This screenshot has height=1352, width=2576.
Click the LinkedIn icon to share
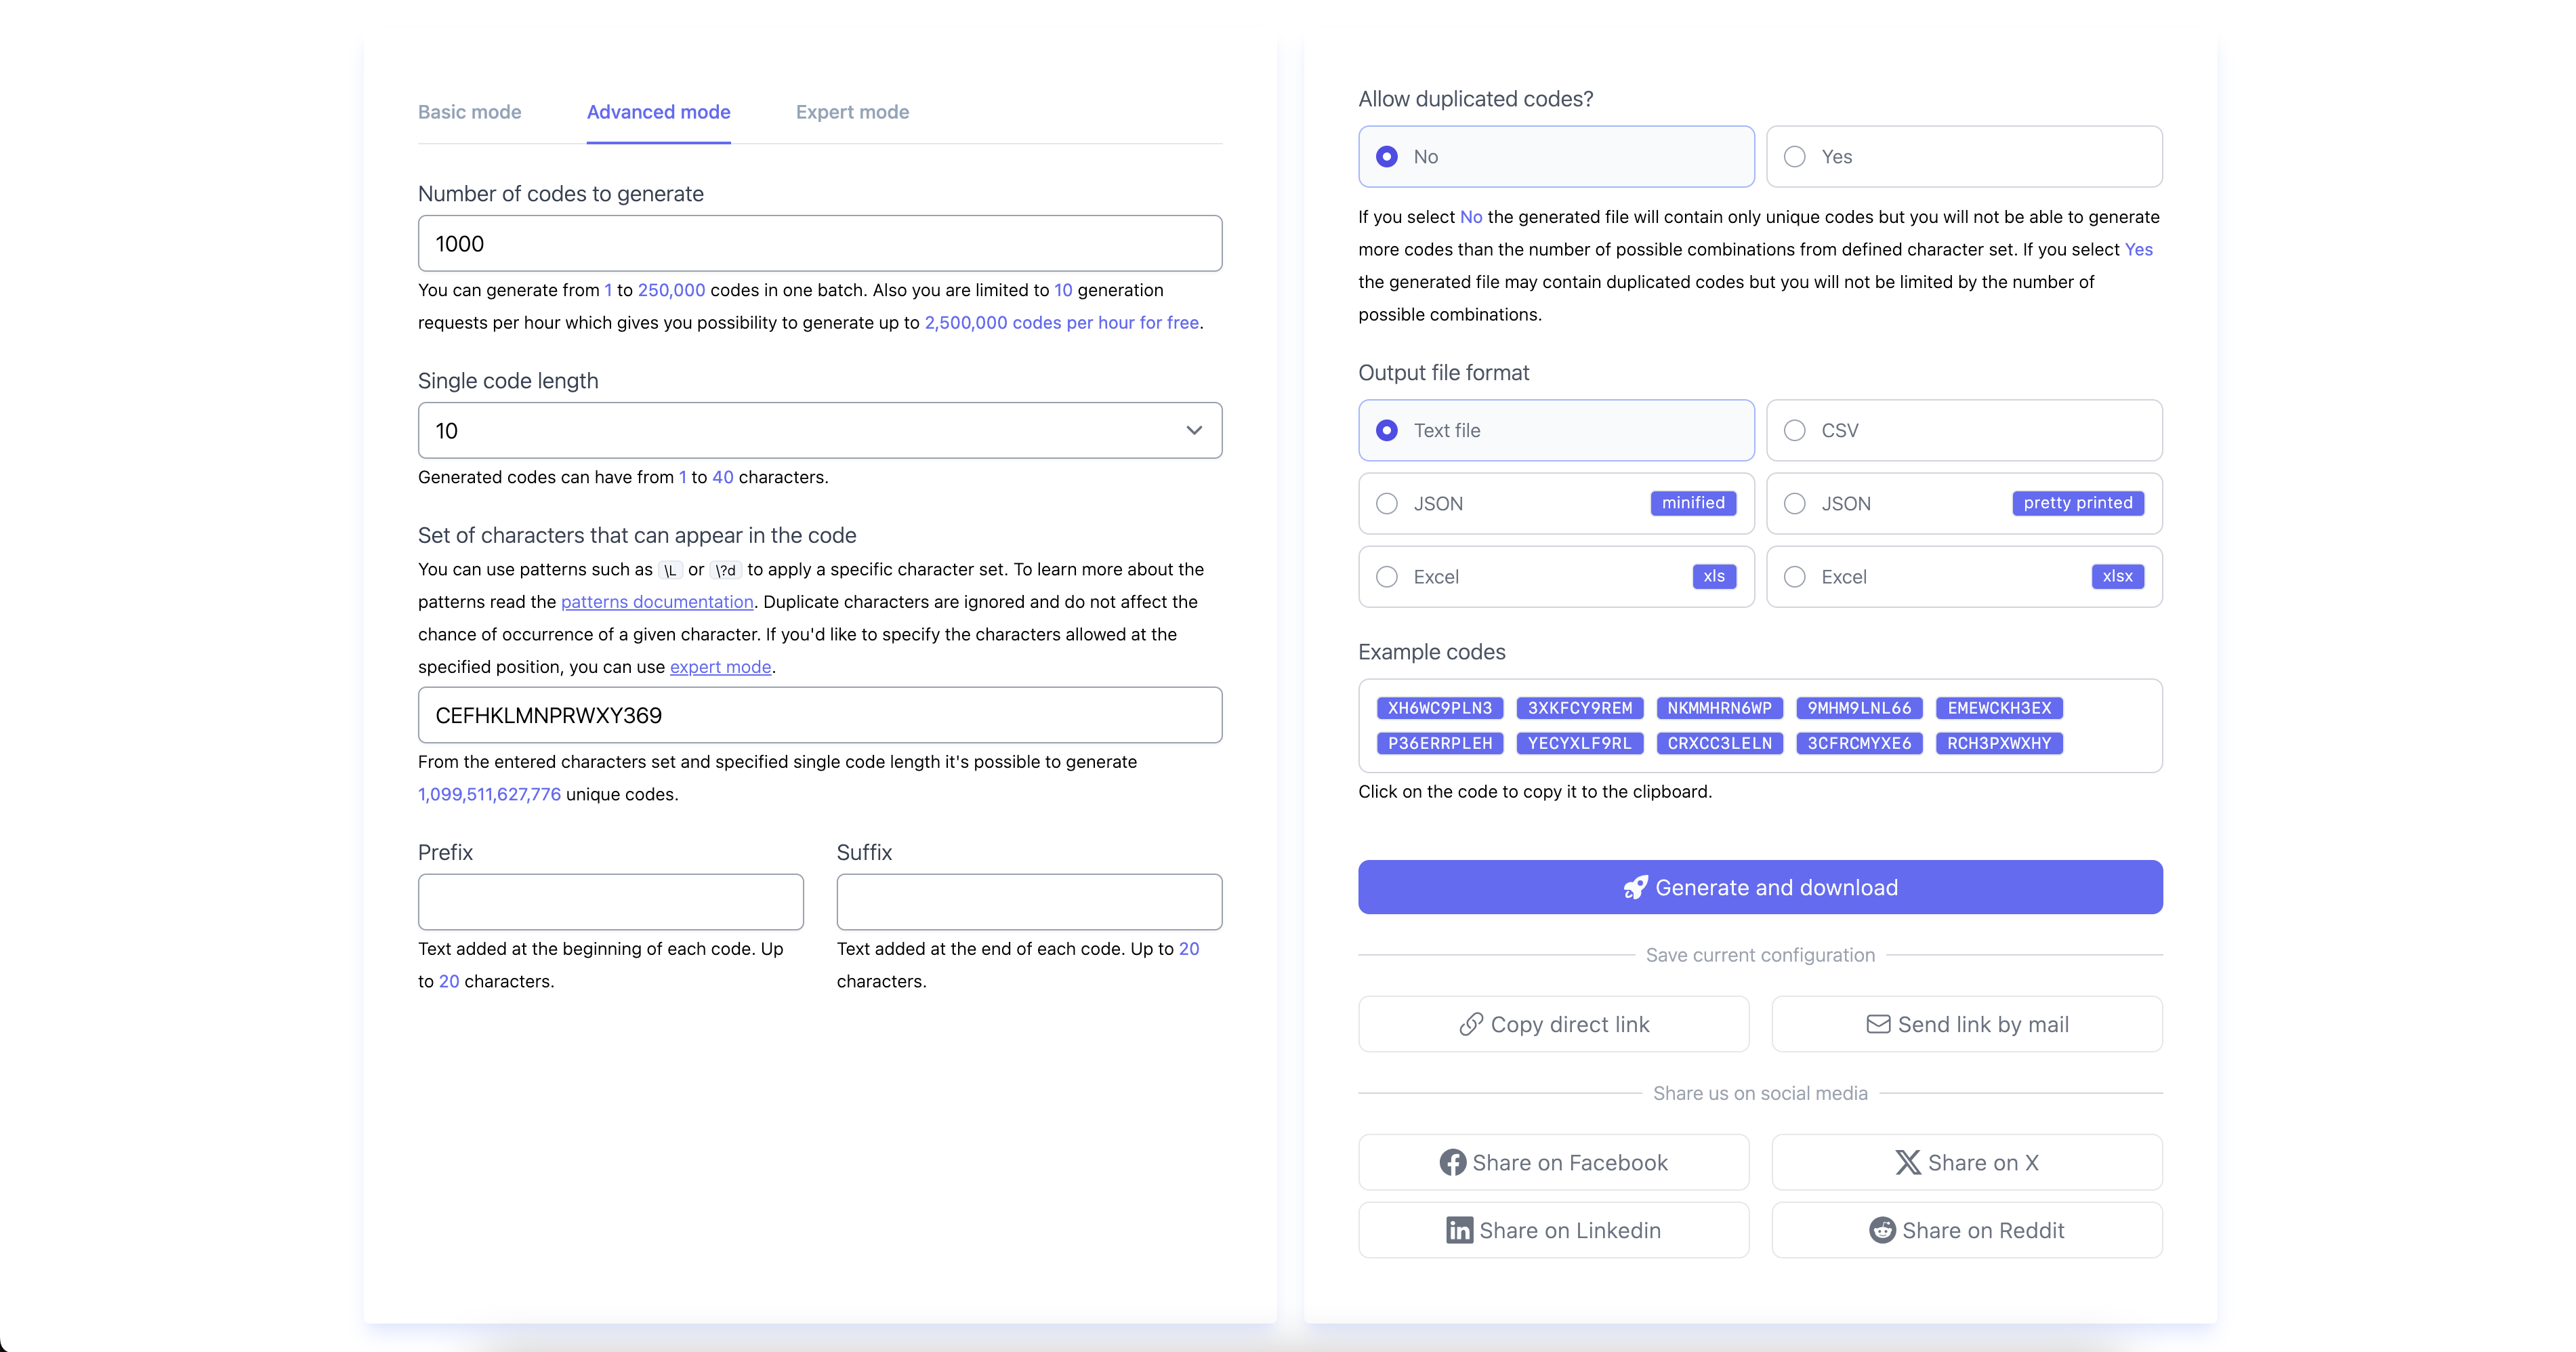click(x=1460, y=1230)
